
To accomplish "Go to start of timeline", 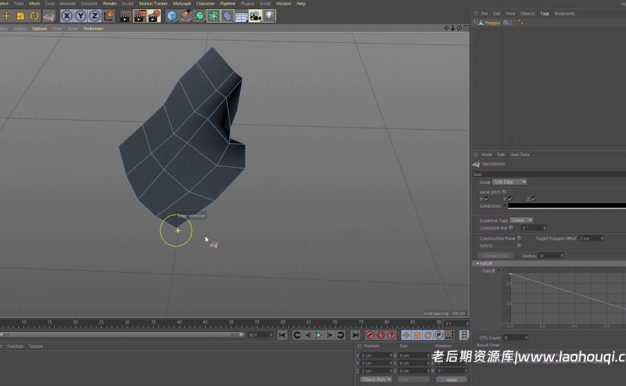I will click(282, 335).
